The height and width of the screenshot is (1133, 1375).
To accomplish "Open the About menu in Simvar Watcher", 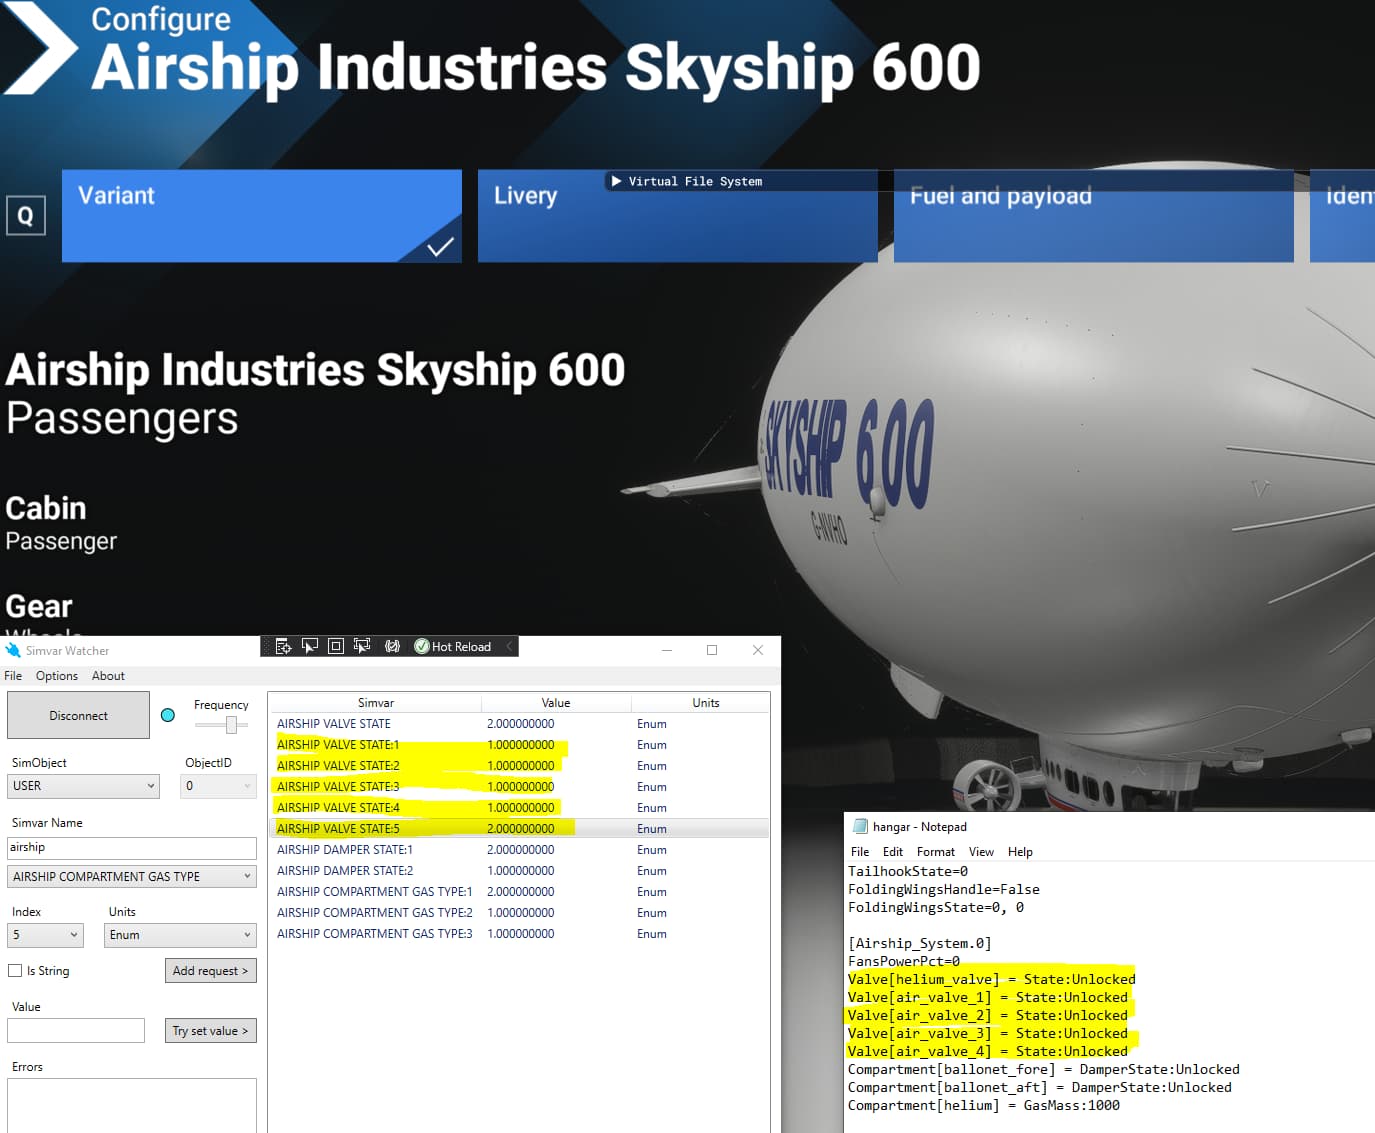I will point(108,676).
